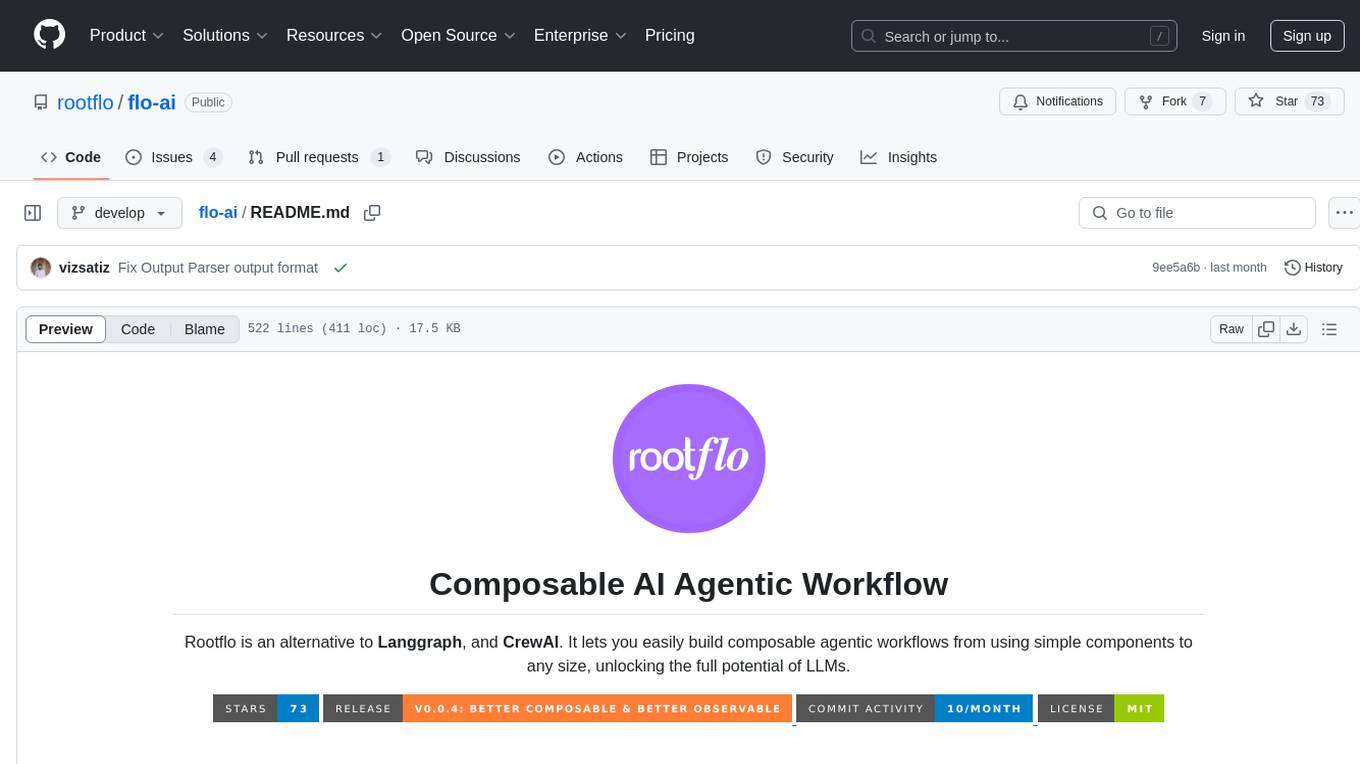Open the more file actions menu

coord(1344,213)
